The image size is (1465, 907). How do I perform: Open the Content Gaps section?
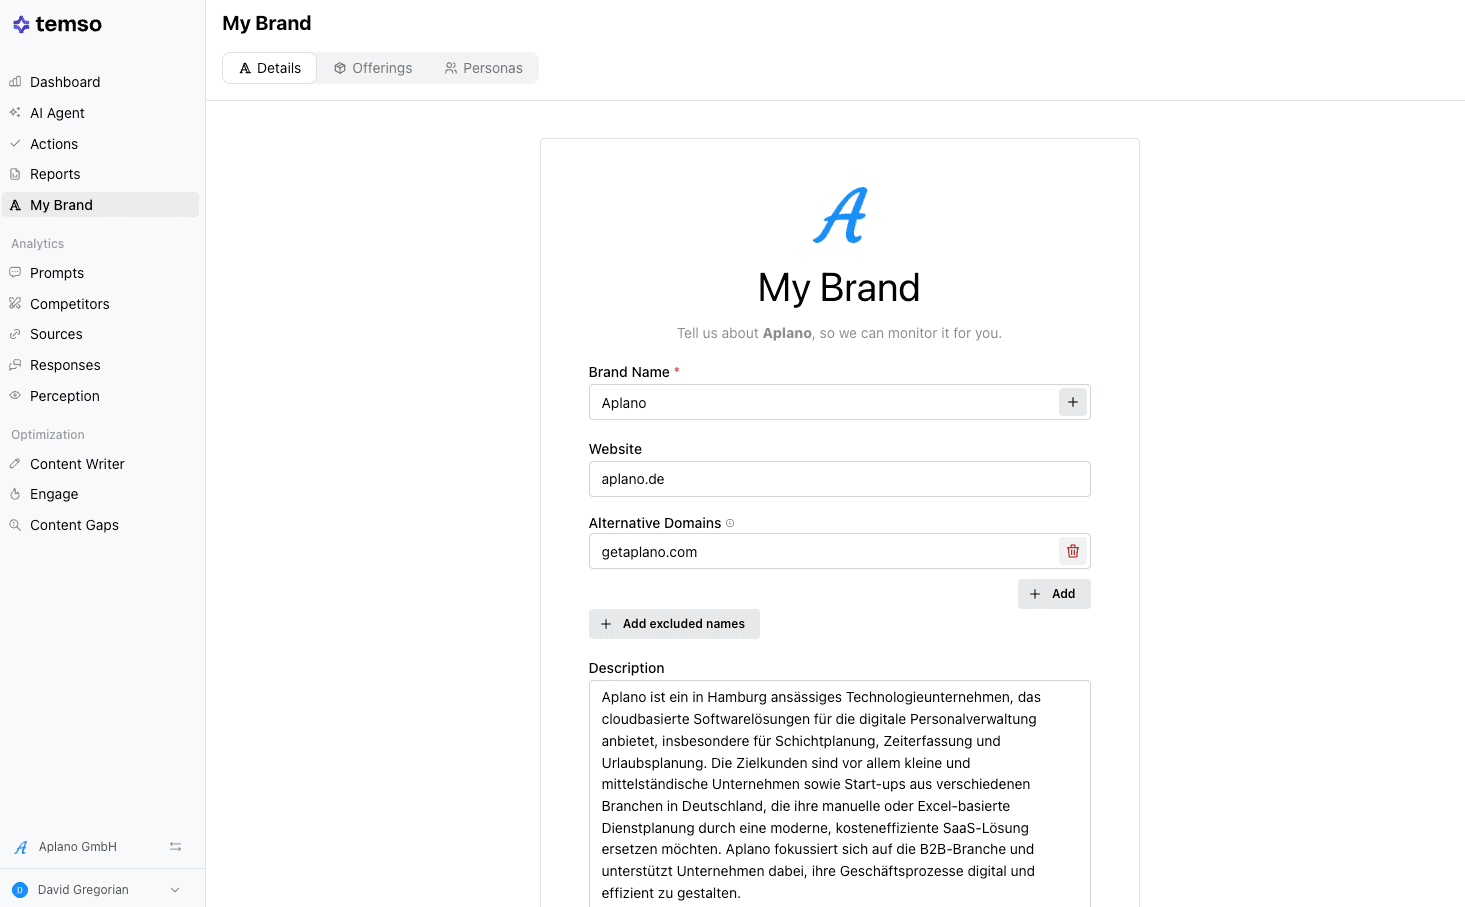click(x=74, y=525)
